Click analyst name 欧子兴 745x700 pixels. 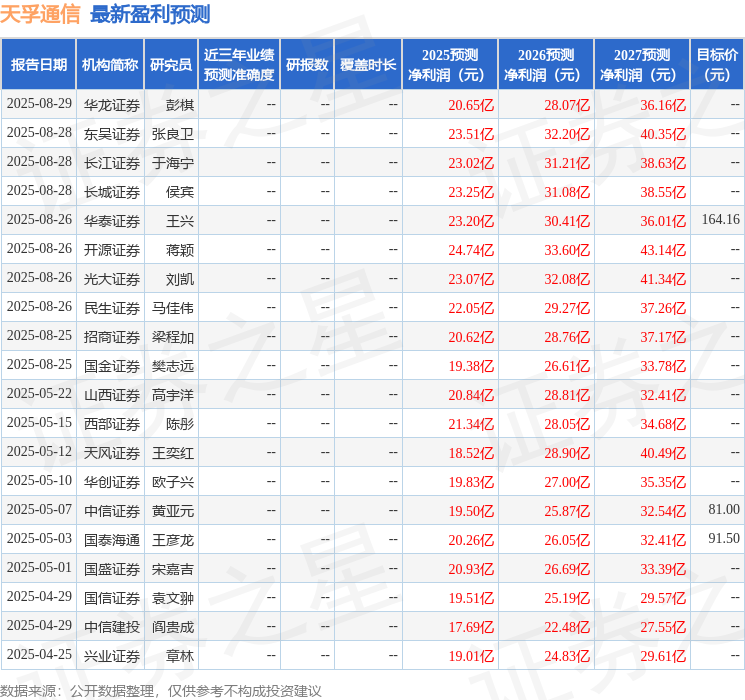pyautogui.click(x=172, y=482)
